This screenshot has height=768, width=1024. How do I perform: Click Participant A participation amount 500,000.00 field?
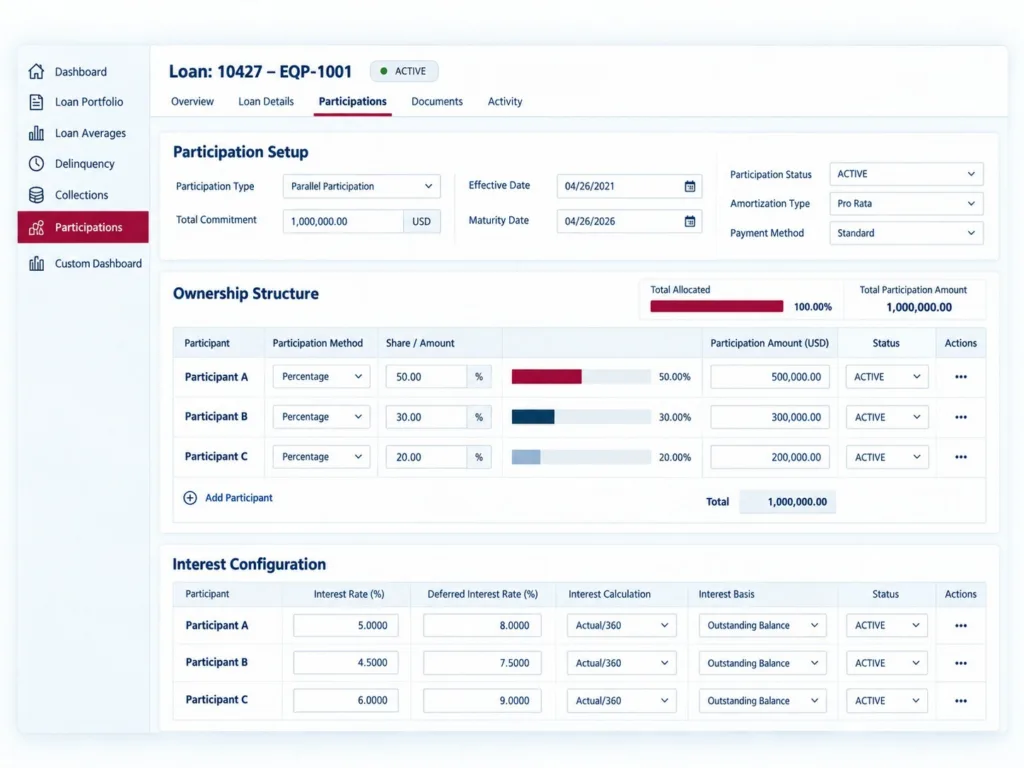pos(770,377)
